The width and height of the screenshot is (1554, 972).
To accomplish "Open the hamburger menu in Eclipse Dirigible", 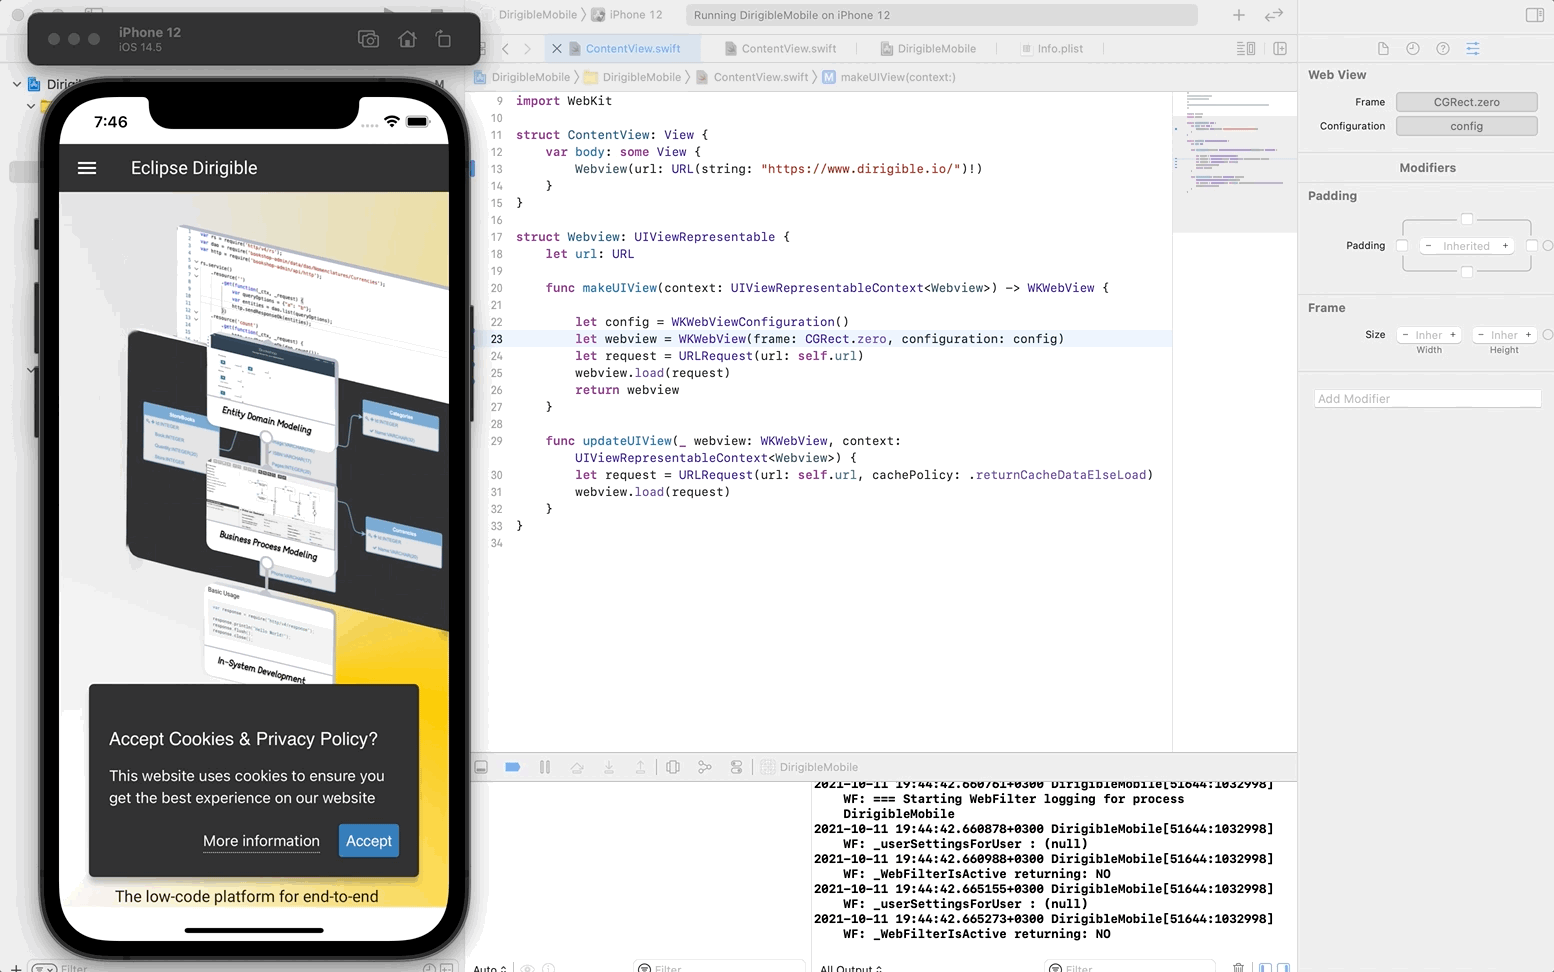I will point(87,168).
